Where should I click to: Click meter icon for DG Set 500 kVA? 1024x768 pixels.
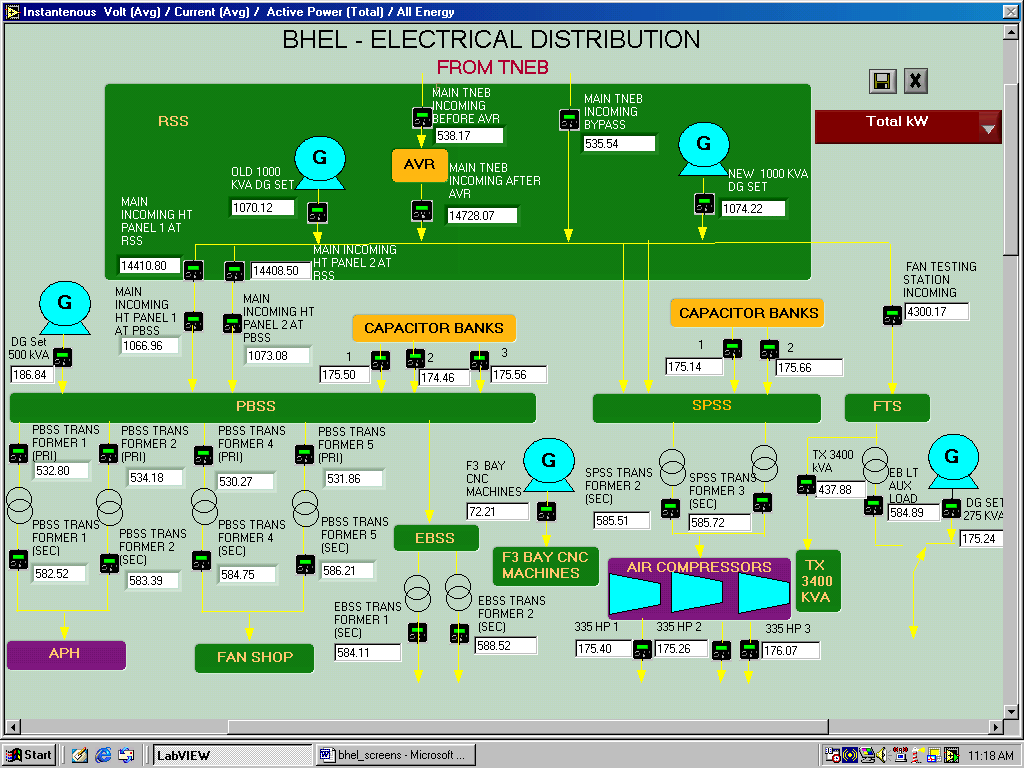pyautogui.click(x=62, y=358)
